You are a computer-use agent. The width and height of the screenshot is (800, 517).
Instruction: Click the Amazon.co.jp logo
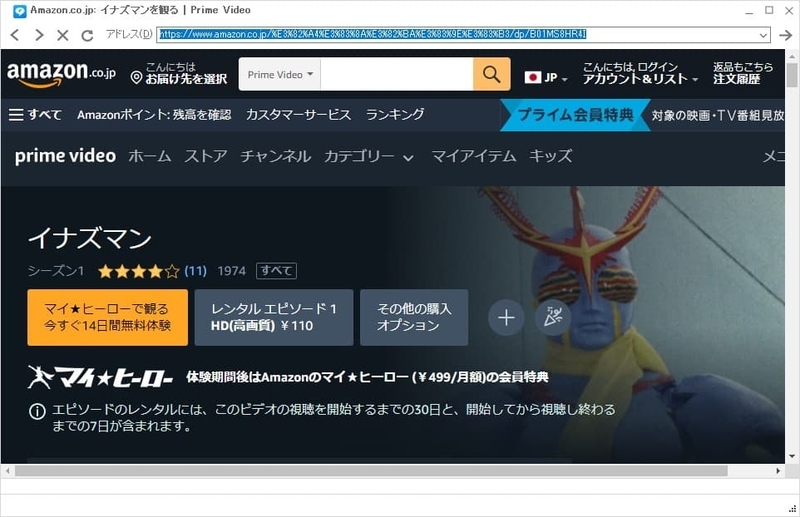61,74
